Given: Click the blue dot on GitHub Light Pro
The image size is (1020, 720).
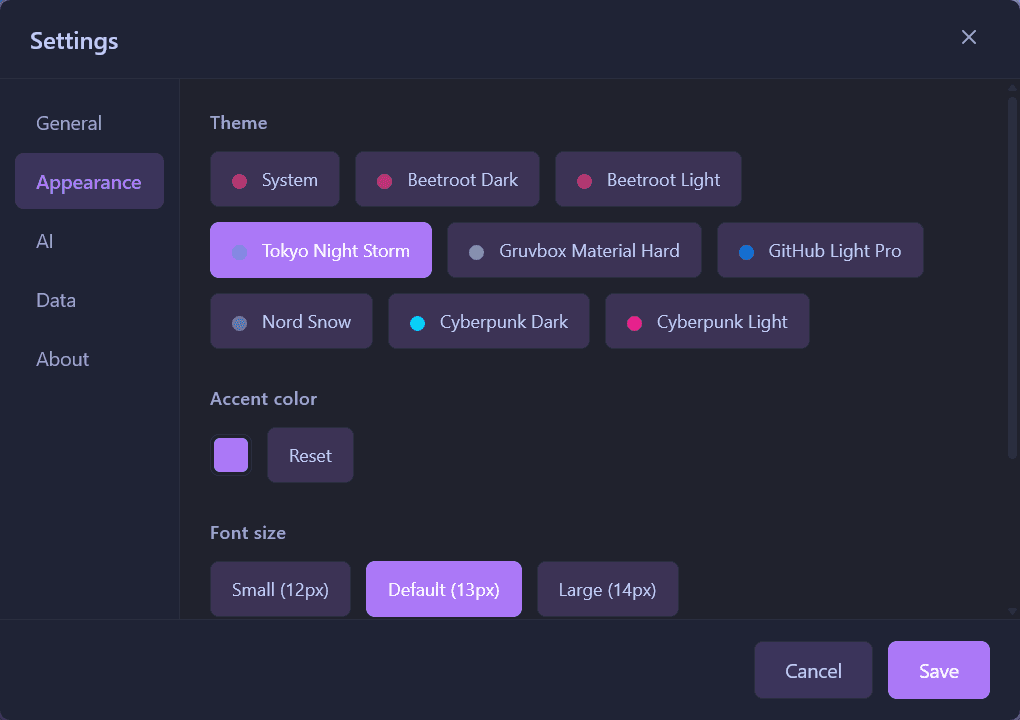Looking at the screenshot, I should click(745, 251).
